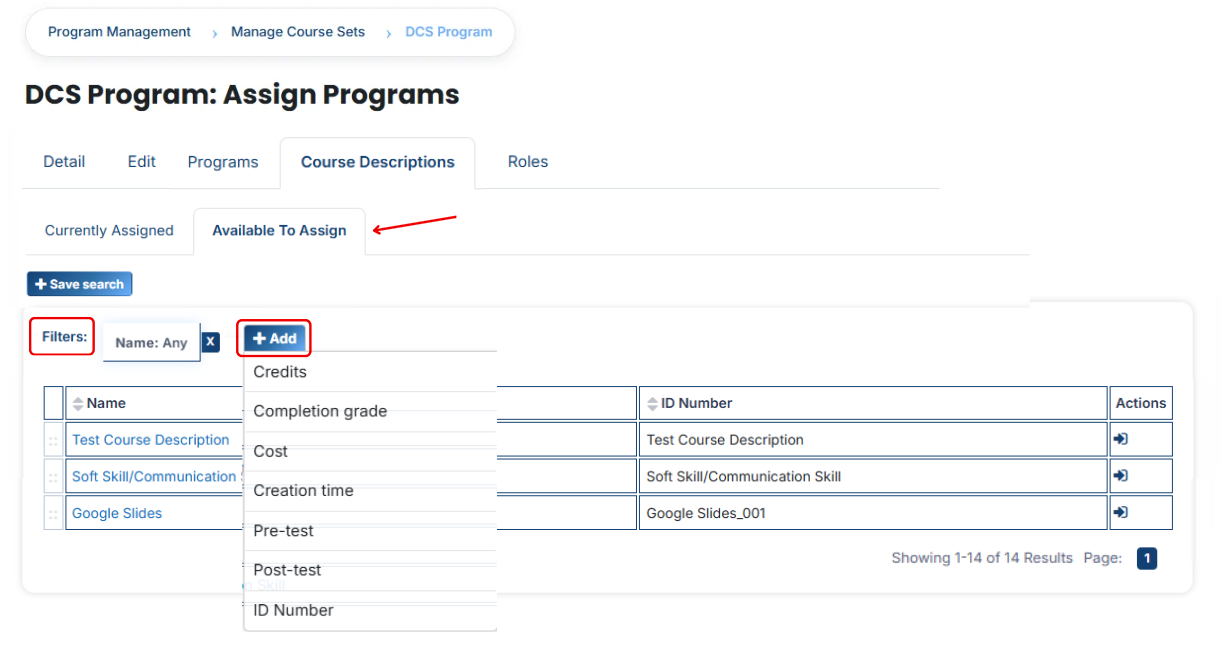Click assign icon for Soft Skill/Communication Skill row
The height and width of the screenshot is (654, 1231).
(x=1121, y=476)
